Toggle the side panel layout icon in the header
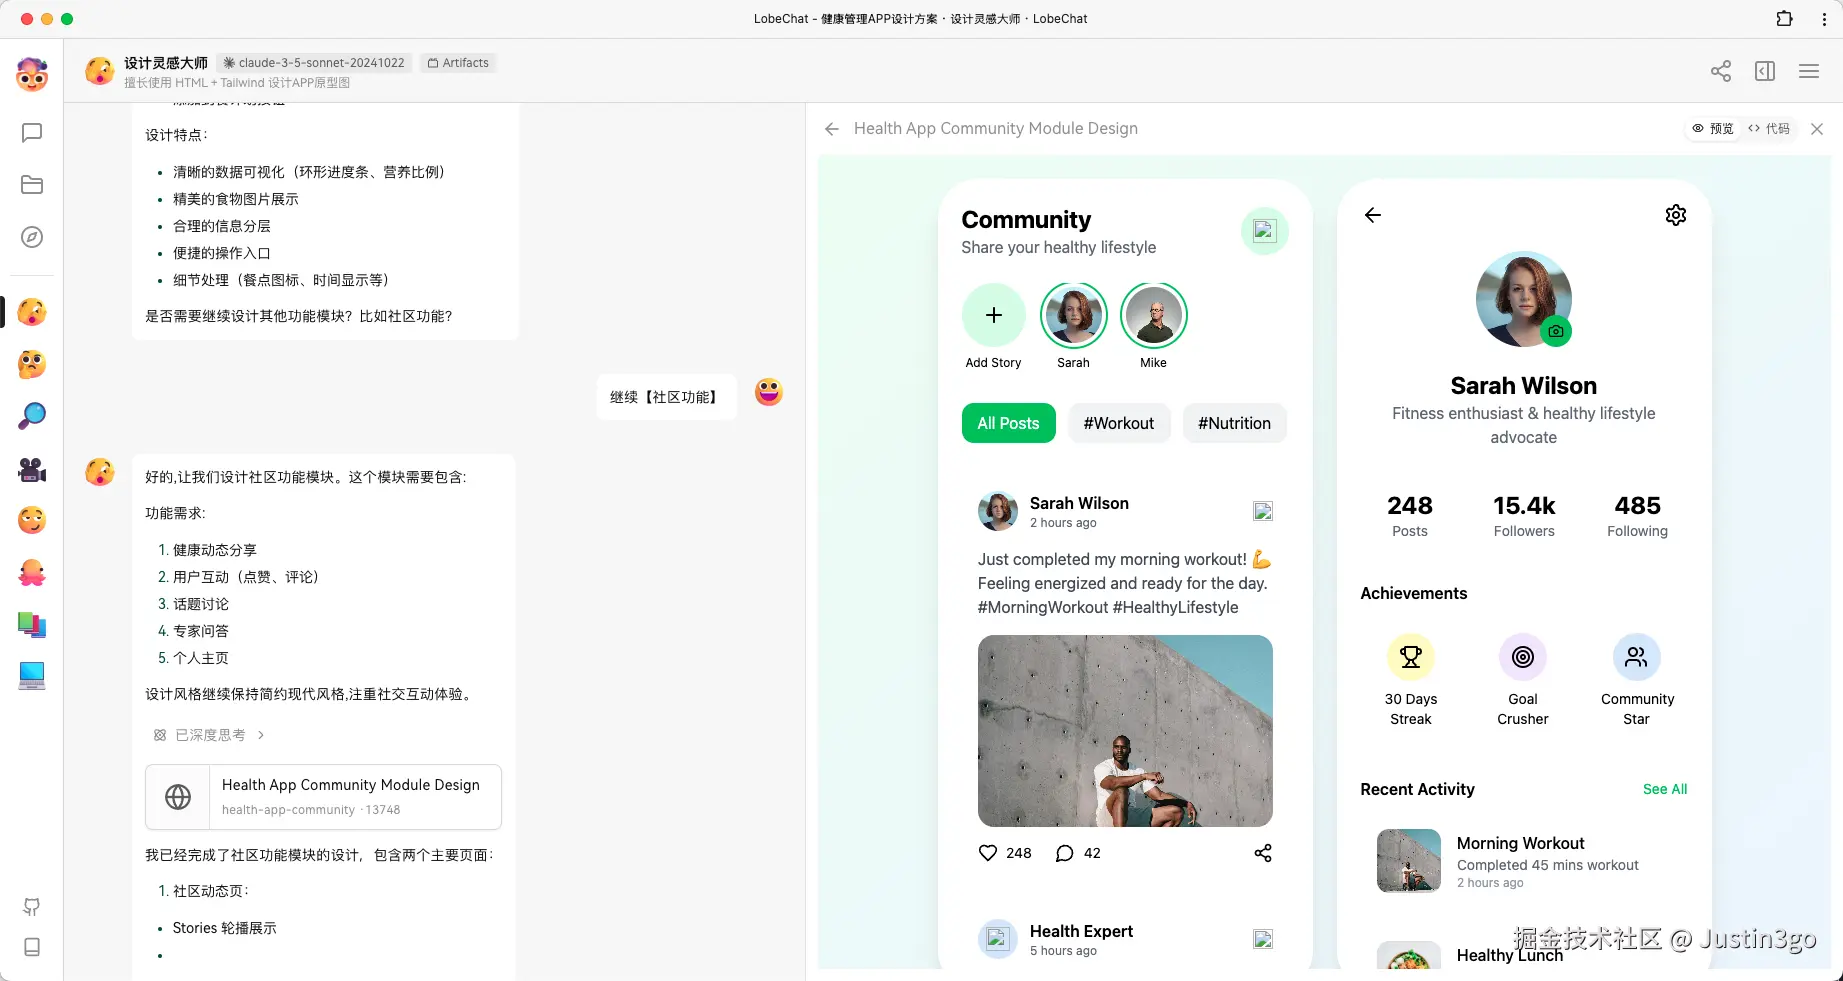The height and width of the screenshot is (981, 1843). (x=1765, y=71)
